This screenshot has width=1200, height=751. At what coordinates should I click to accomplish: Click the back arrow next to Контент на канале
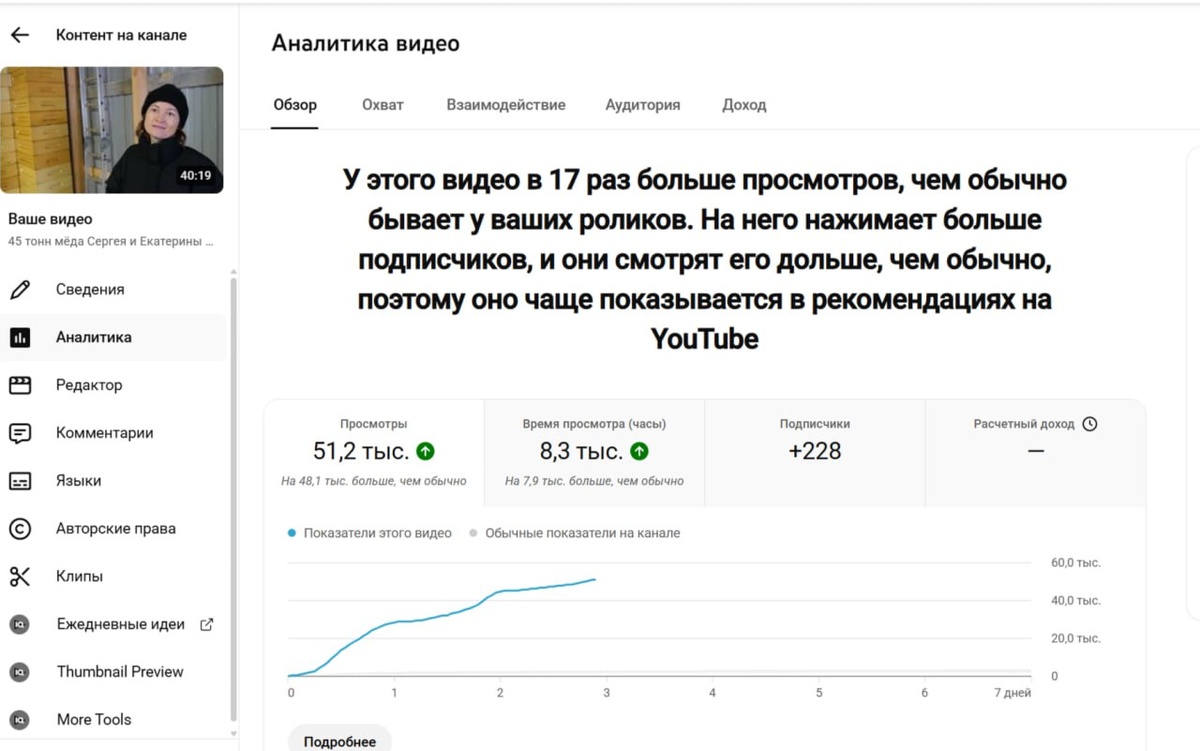(x=20, y=35)
